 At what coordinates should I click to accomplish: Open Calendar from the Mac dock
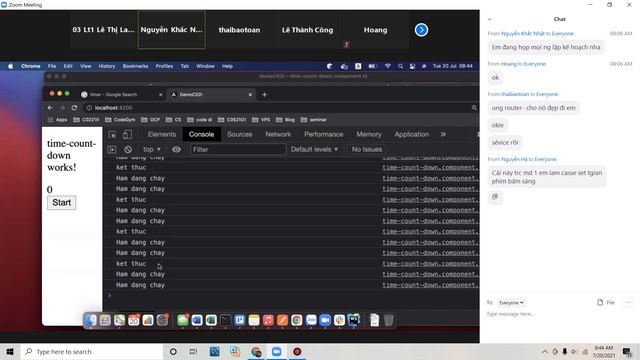133,320
